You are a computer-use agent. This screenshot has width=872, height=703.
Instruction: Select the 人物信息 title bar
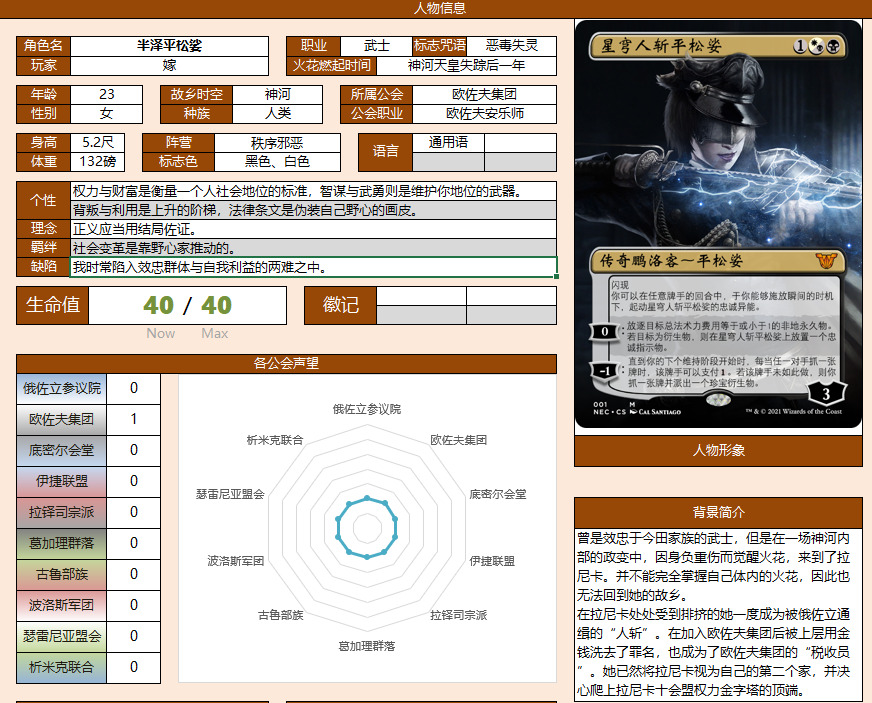click(436, 8)
